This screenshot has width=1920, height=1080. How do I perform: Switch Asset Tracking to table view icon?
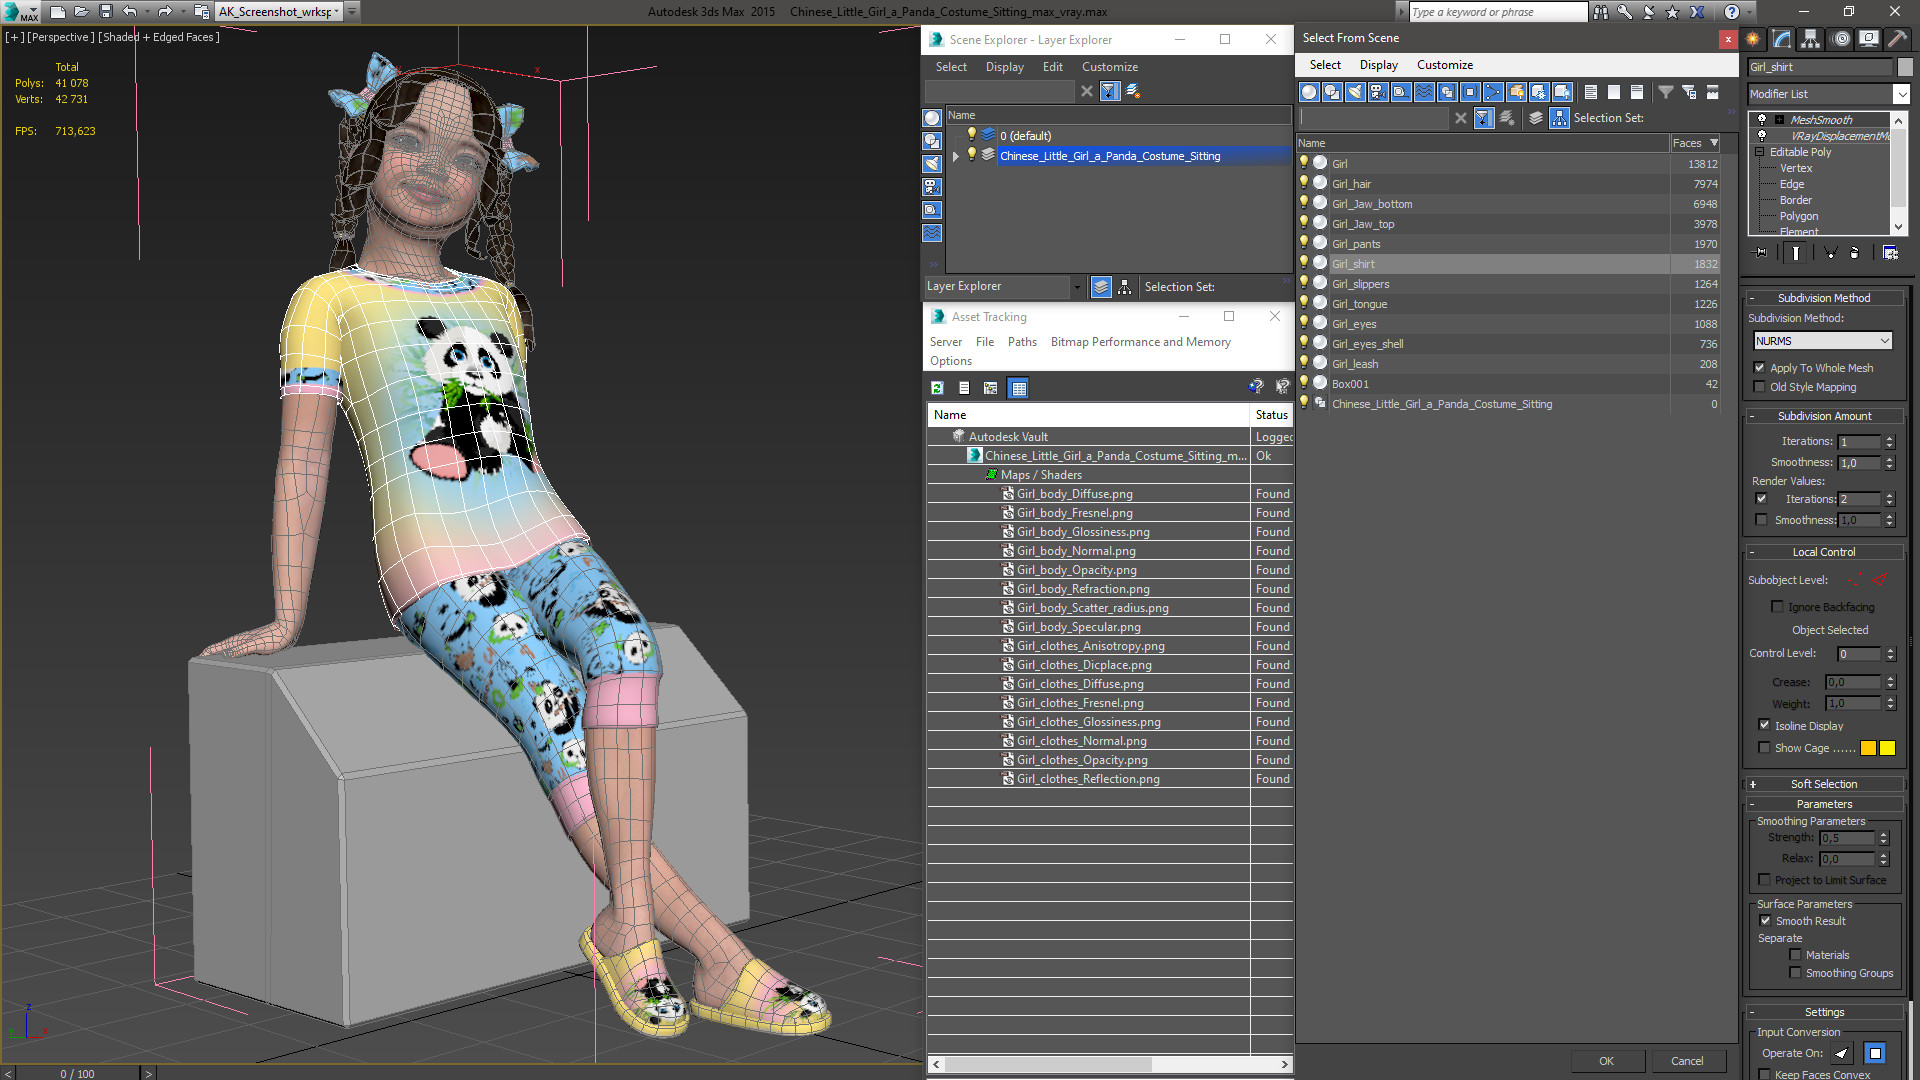pos(1019,388)
